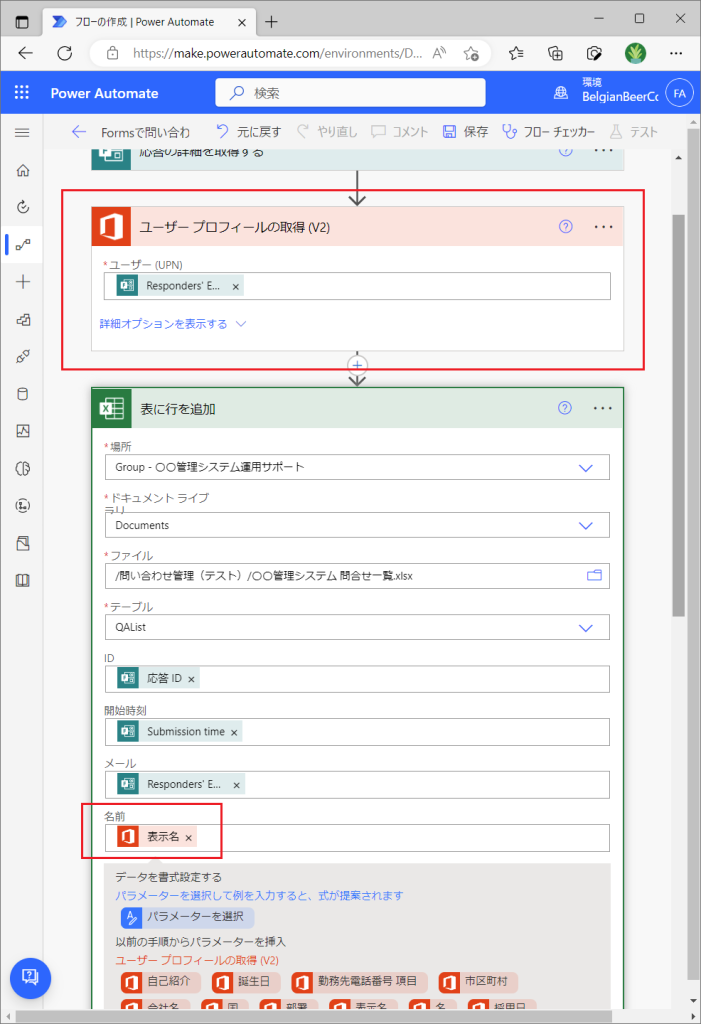701x1024 pixels.
Task: Open the FA account avatar
Action: (x=679, y=93)
